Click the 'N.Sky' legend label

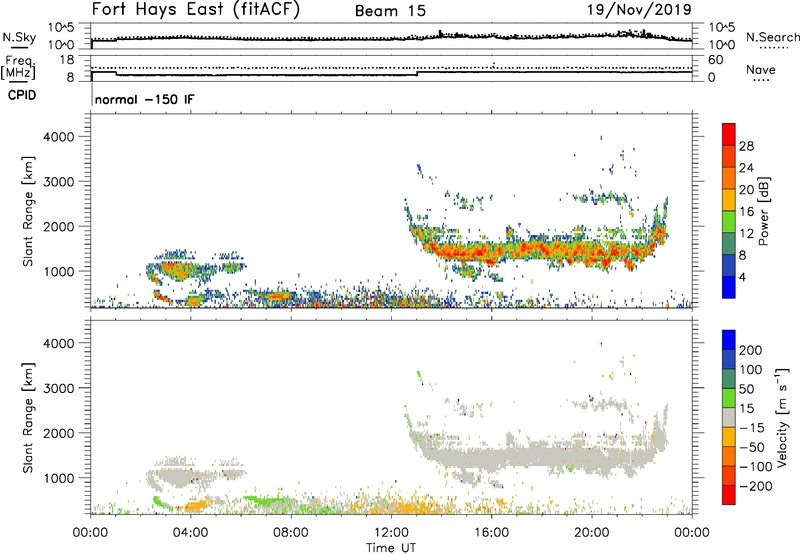(19, 37)
